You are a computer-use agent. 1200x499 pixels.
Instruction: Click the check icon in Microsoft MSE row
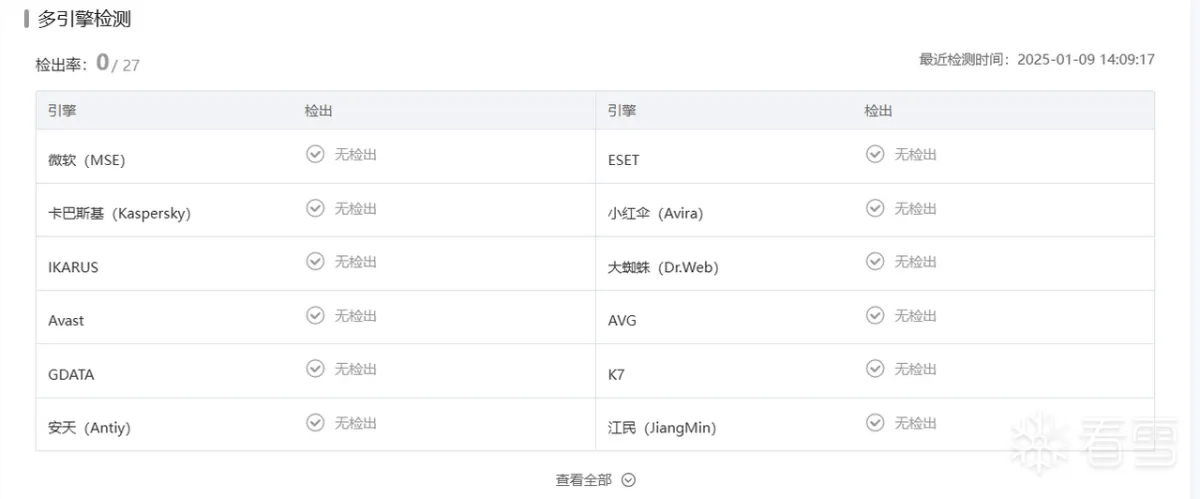point(315,154)
